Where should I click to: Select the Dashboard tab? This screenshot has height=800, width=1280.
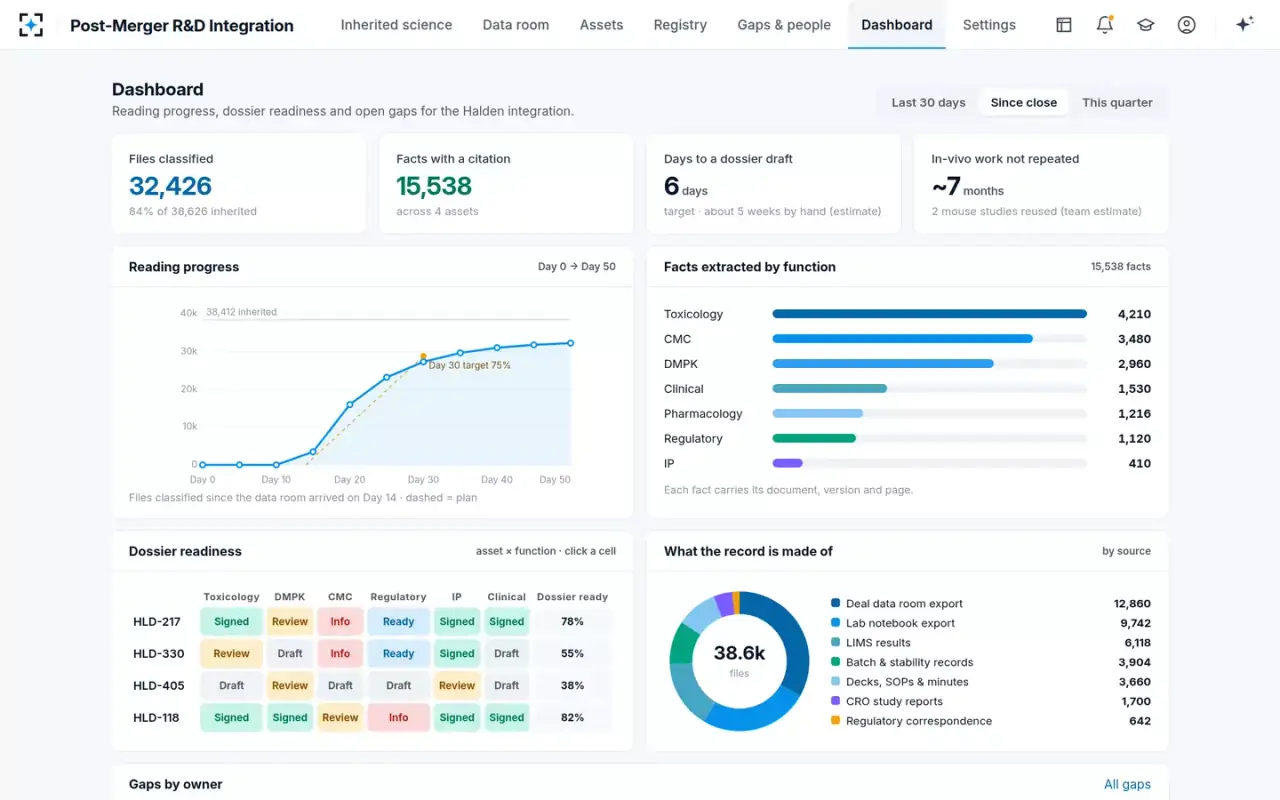[x=897, y=25]
